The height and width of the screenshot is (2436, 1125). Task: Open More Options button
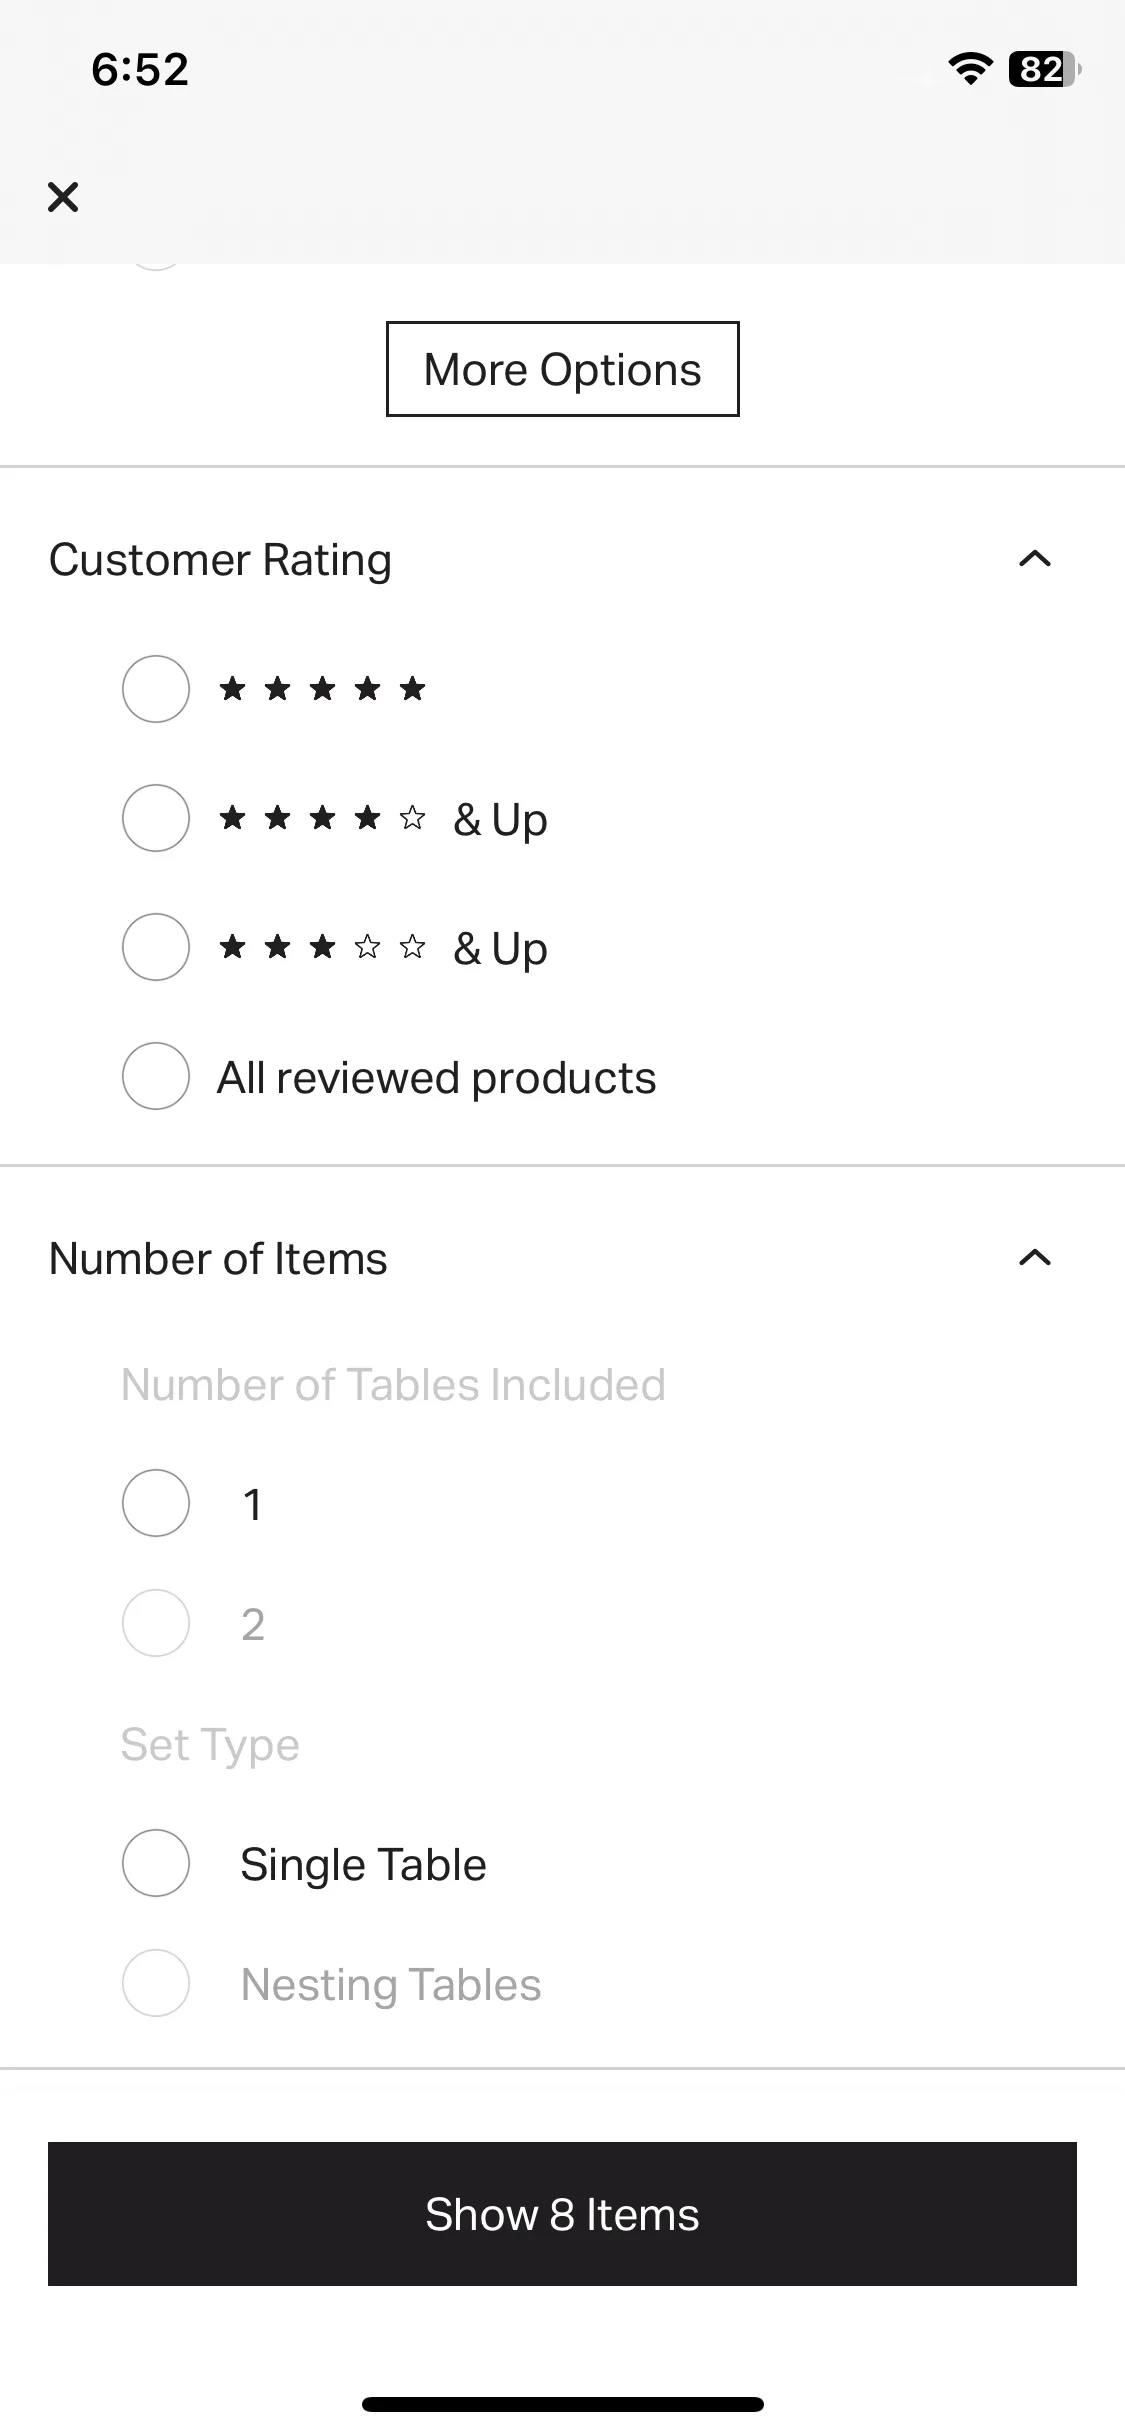tap(563, 369)
